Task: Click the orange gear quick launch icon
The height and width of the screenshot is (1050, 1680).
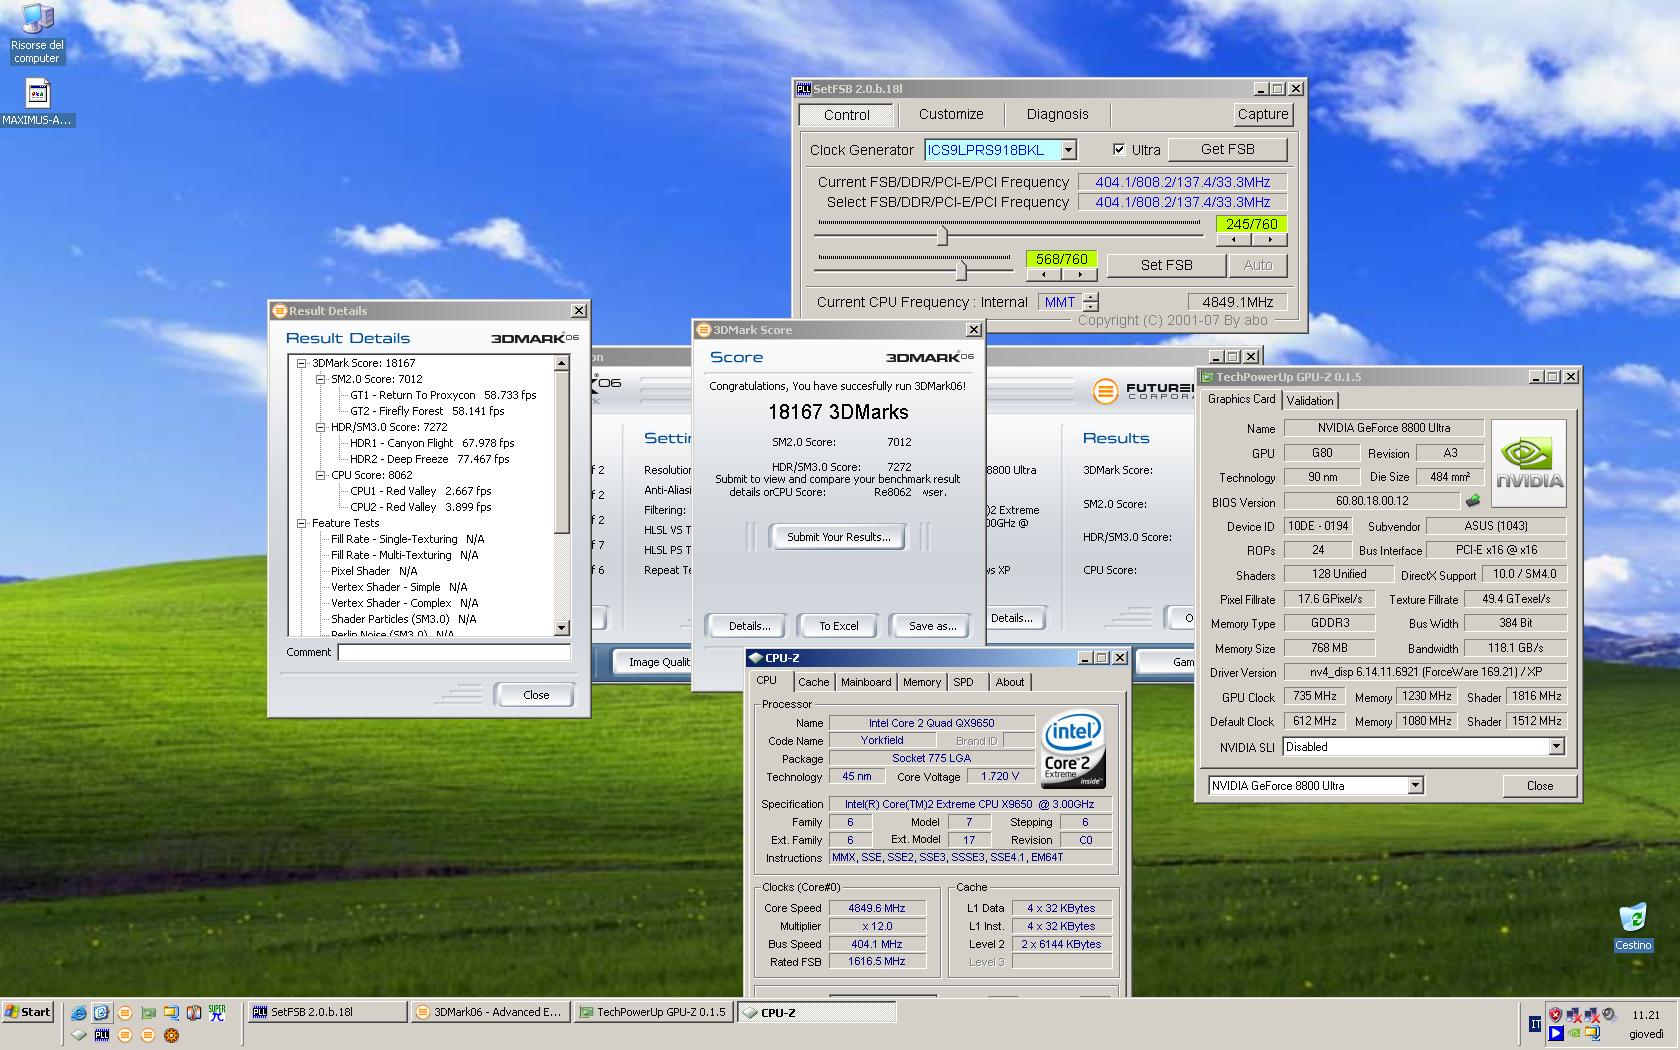Action: (x=171, y=1035)
